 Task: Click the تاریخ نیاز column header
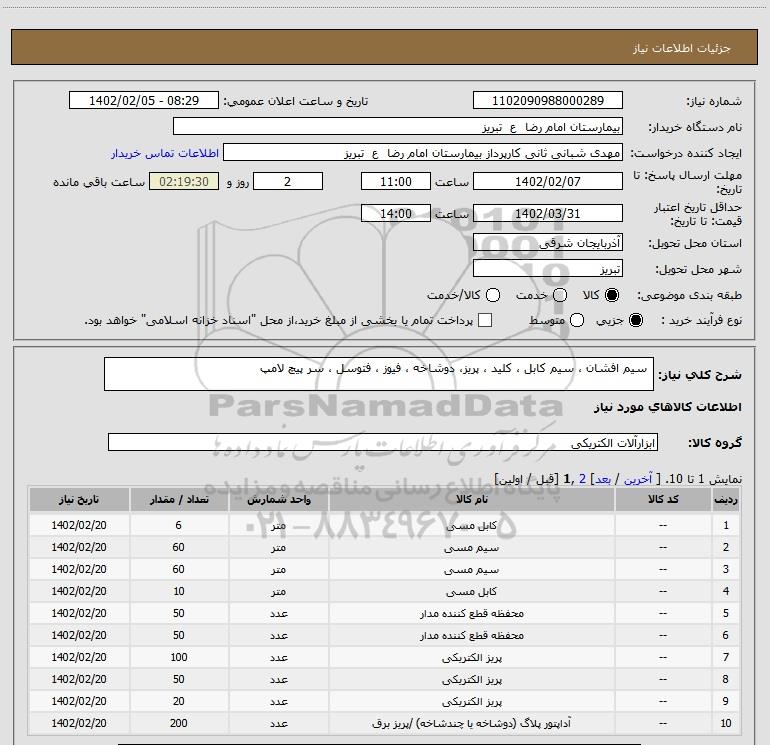pos(79,499)
